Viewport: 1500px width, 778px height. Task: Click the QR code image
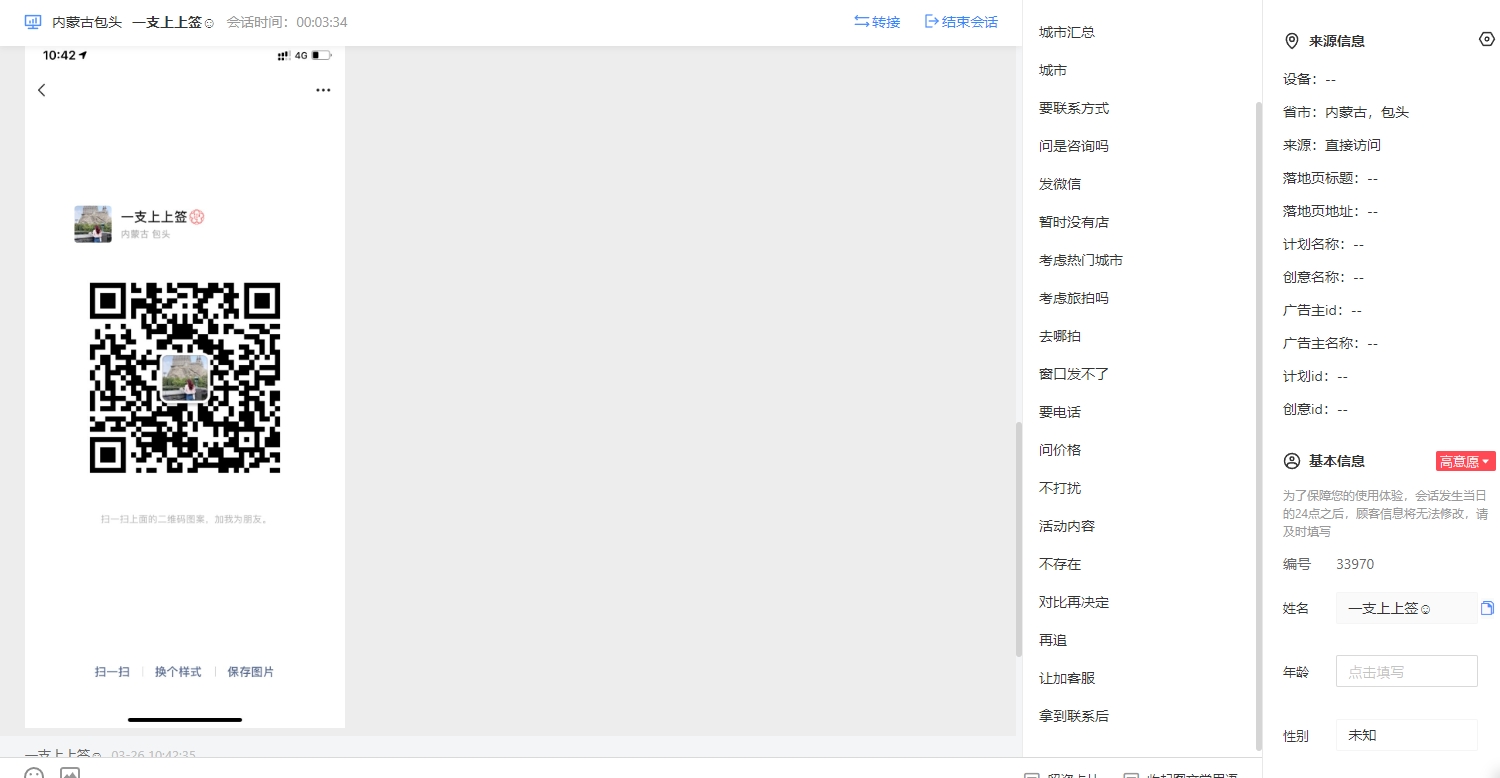[185, 378]
